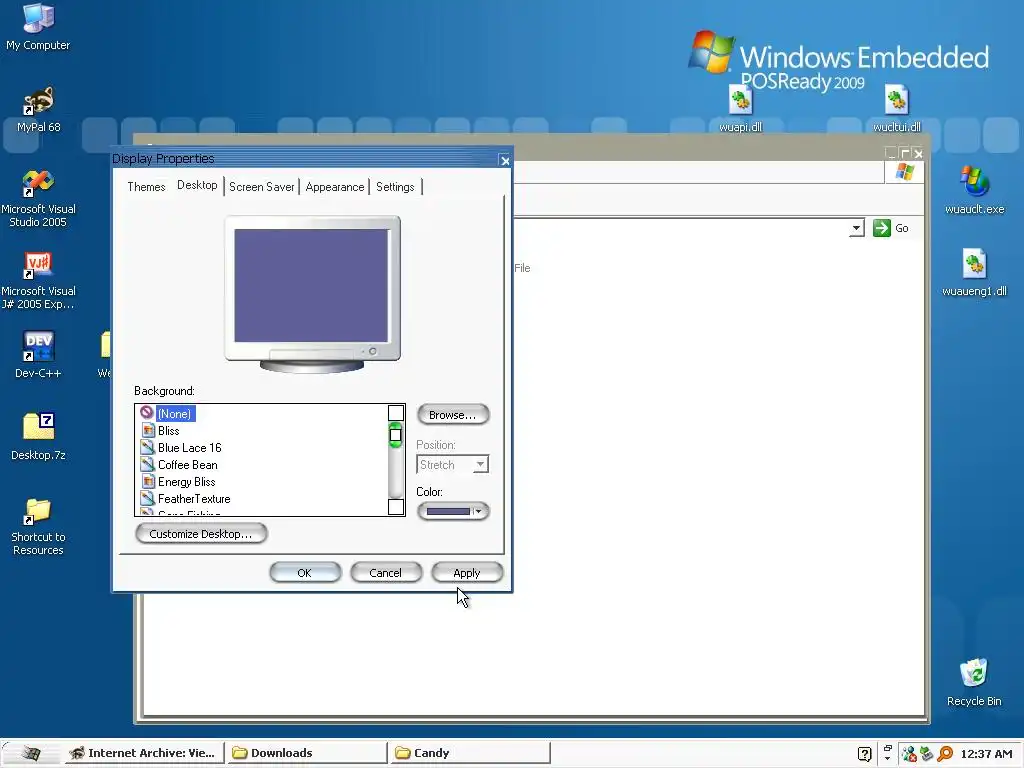Switch to Candy folder taskbar button

(x=470, y=753)
